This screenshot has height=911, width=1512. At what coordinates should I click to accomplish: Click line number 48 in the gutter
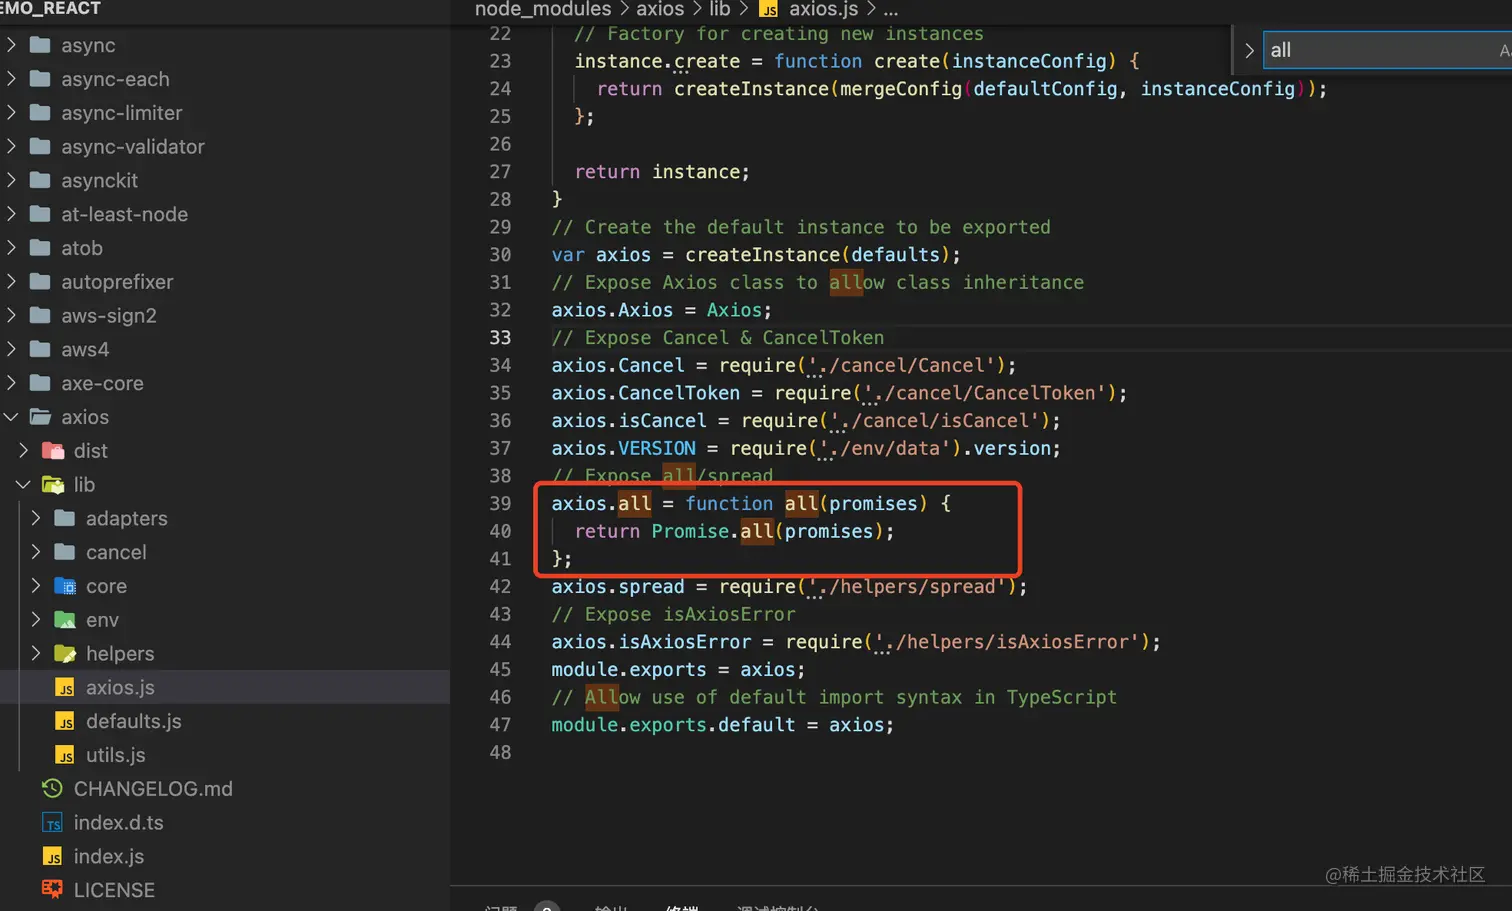[500, 752]
